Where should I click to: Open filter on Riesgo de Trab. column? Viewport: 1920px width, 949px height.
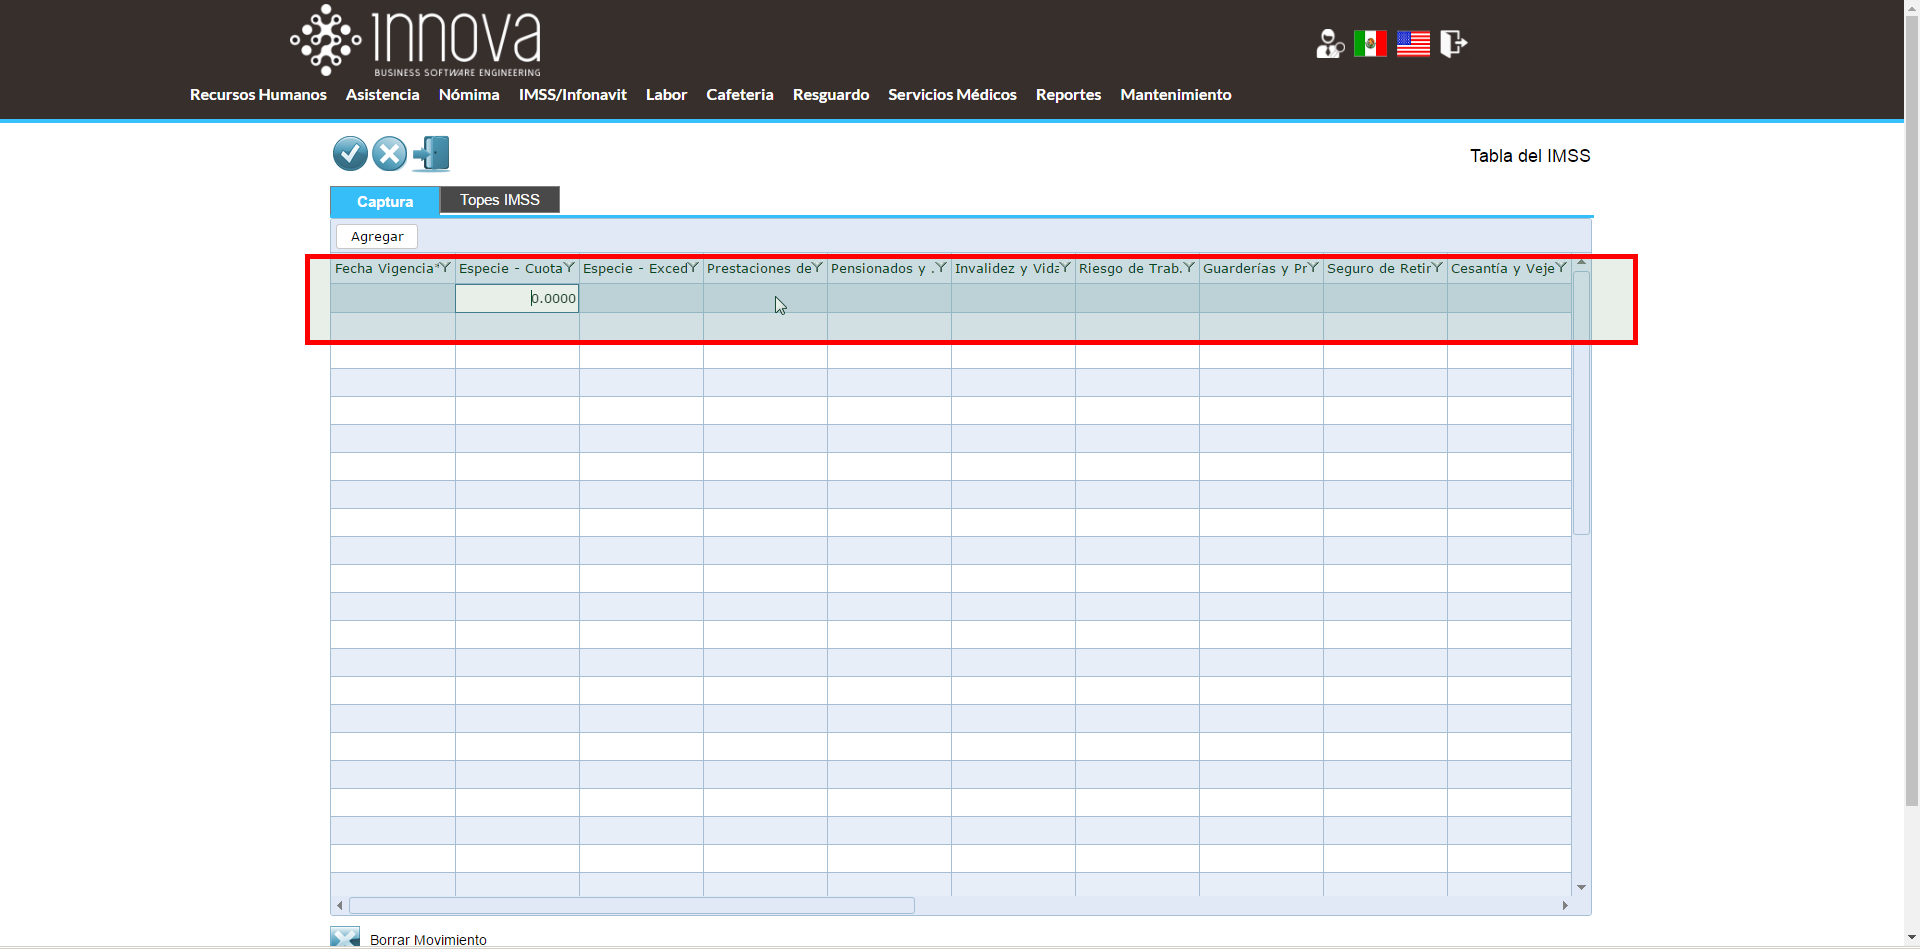[1189, 268]
